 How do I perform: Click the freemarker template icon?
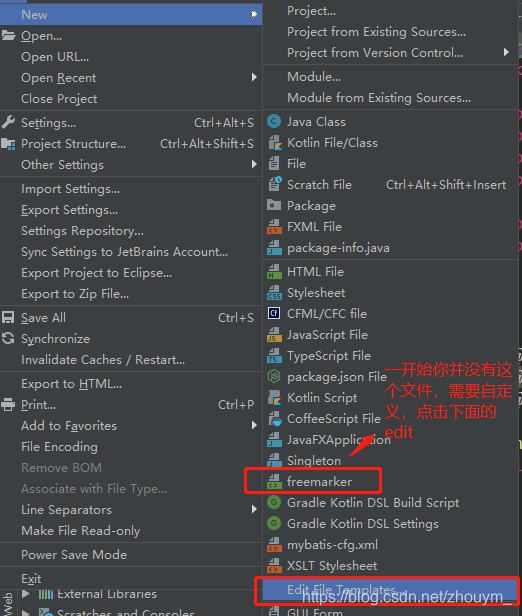274,482
